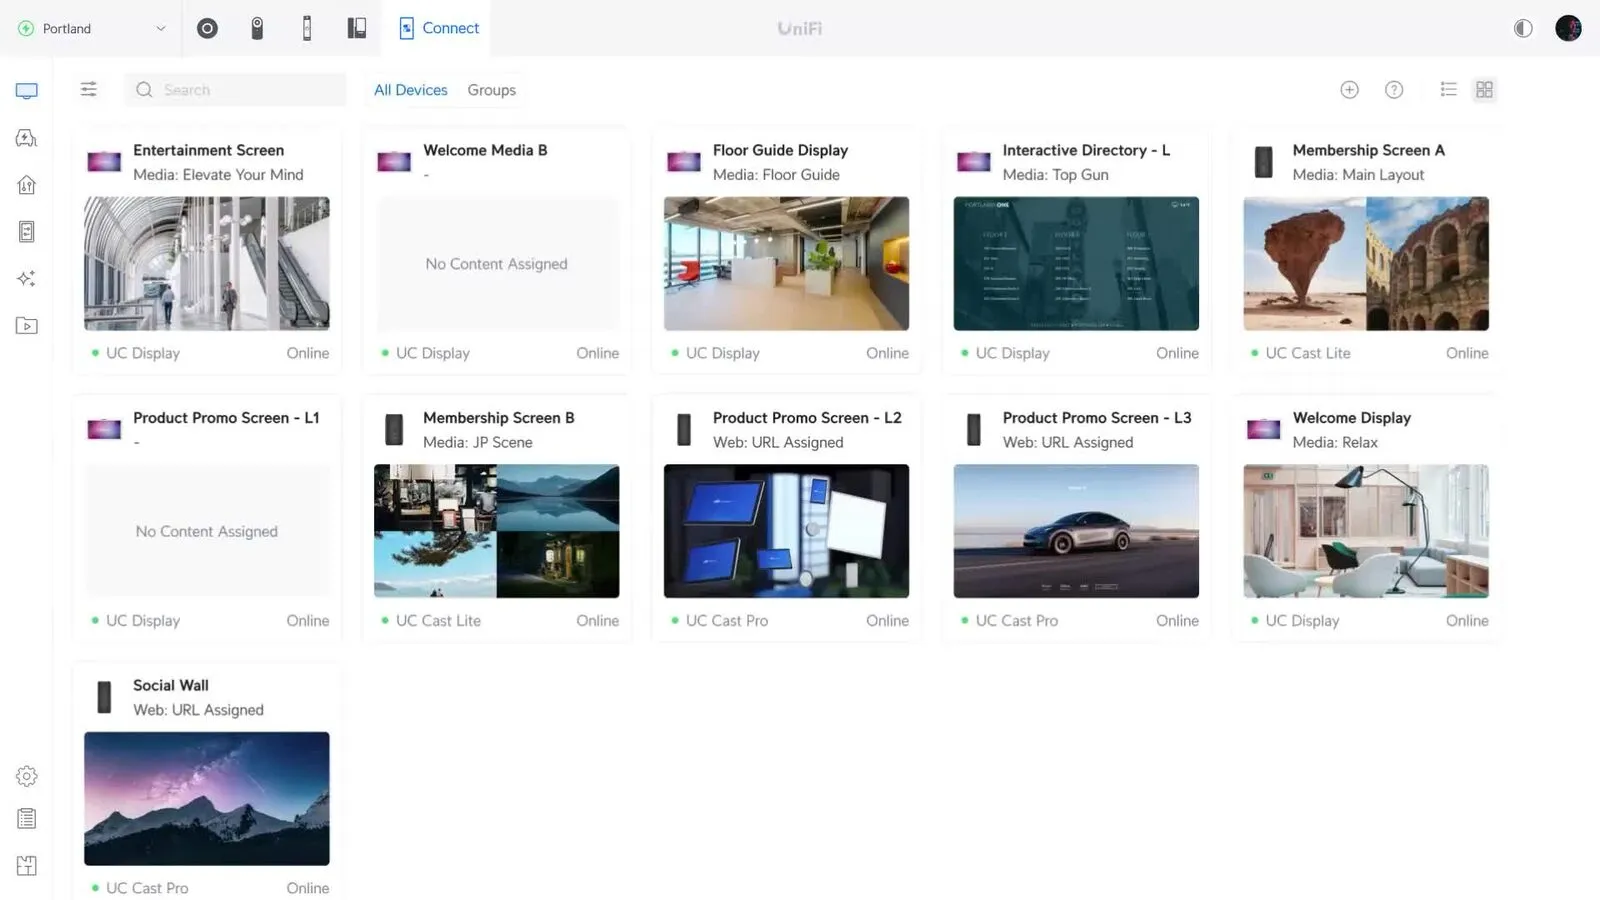Viewport: 1600px width, 900px height.
Task: Switch to the All Devices tab
Action: 411,90
